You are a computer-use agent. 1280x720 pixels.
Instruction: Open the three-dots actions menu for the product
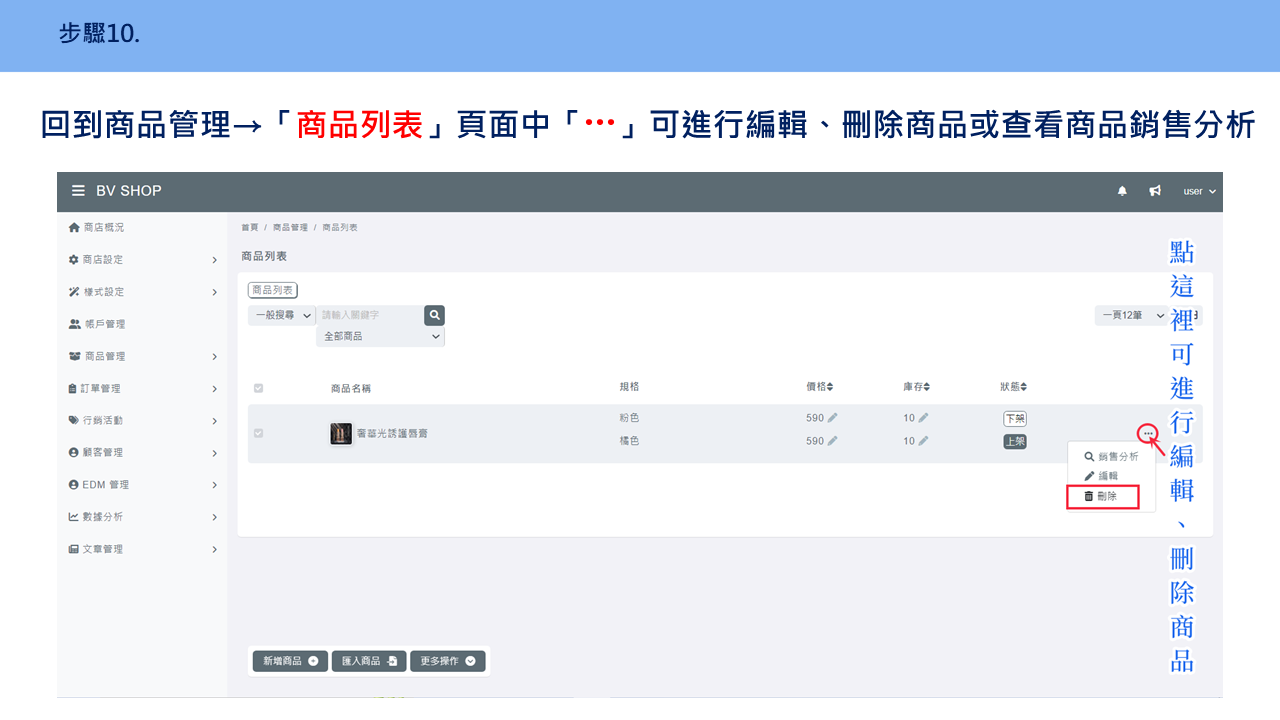tap(1148, 433)
